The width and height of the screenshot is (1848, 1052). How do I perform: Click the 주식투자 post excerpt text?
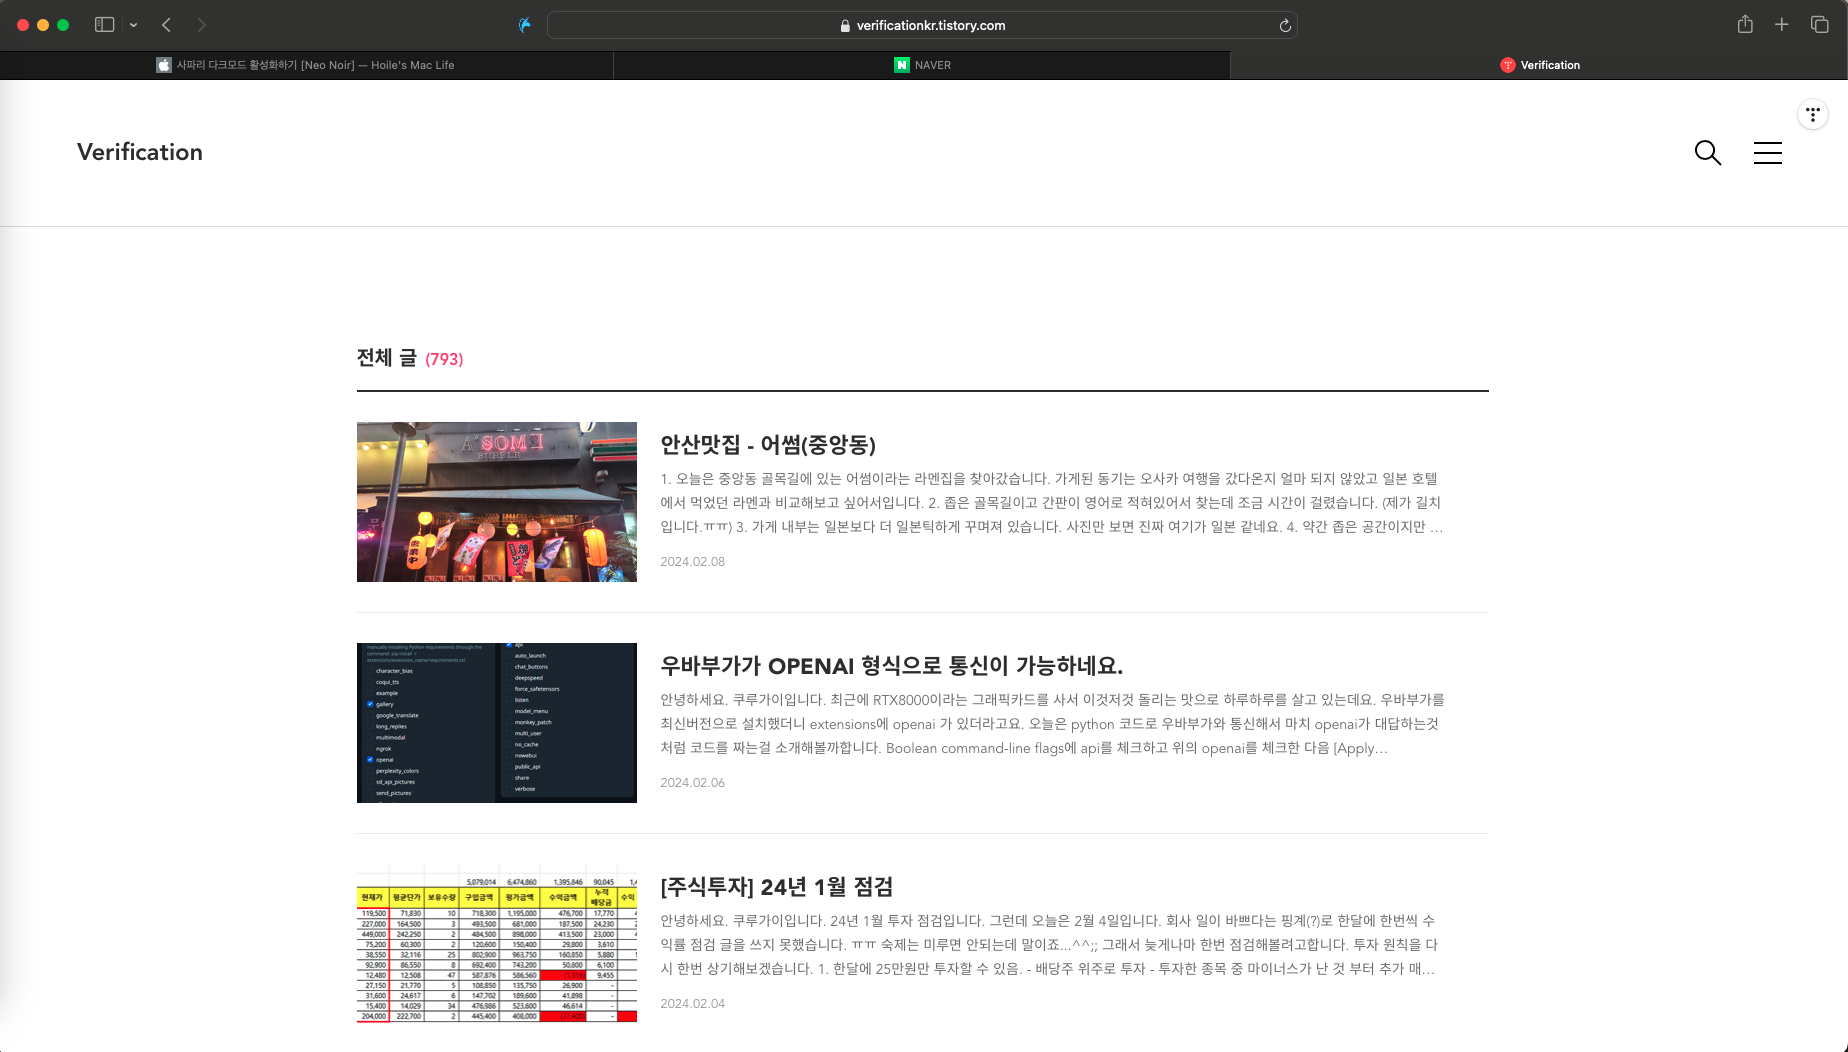tap(1050, 945)
